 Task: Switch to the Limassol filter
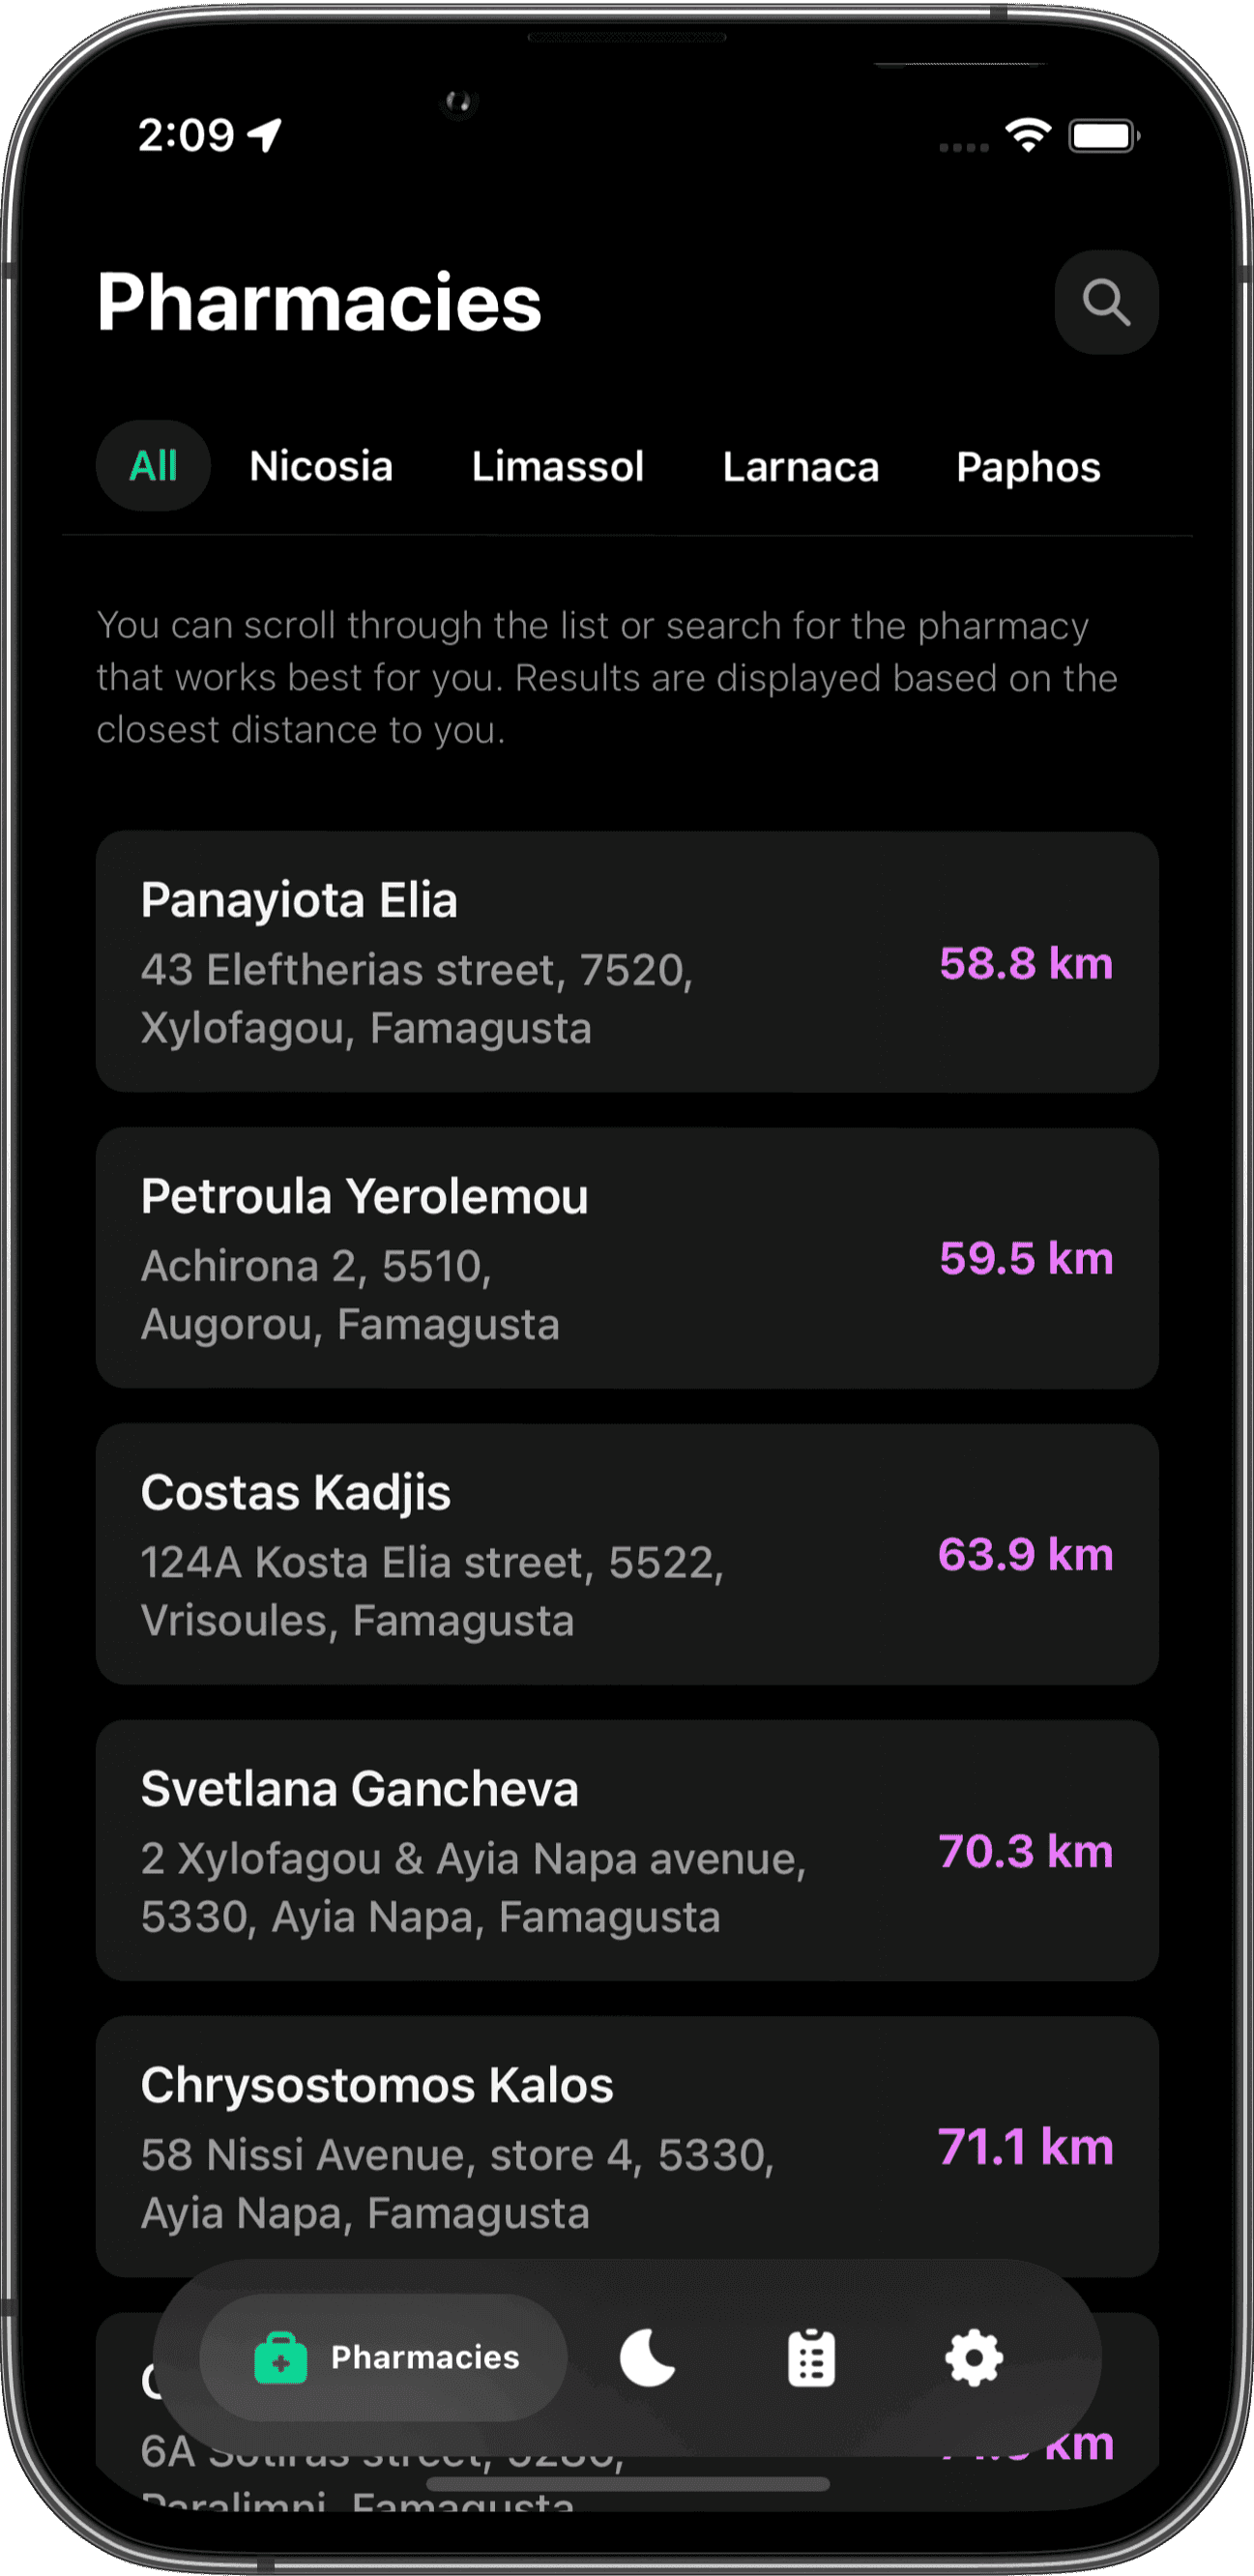pos(557,467)
